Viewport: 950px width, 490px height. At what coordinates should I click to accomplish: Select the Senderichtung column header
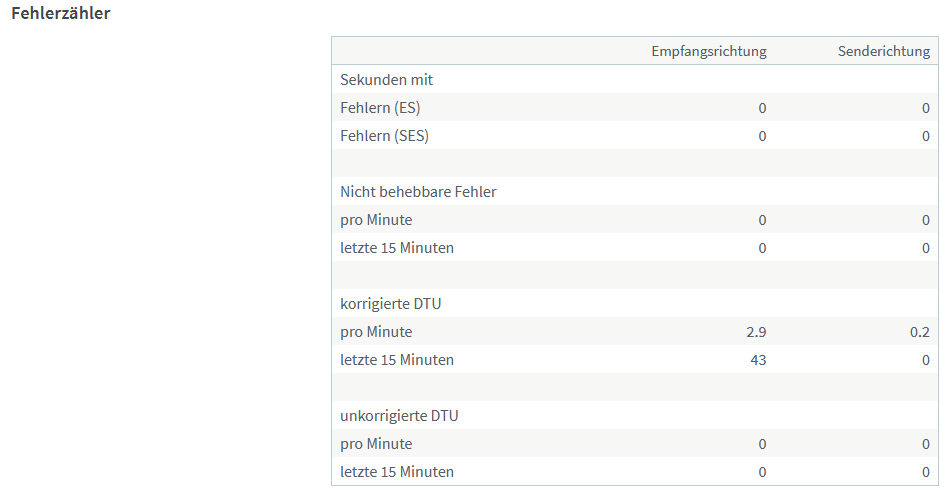(x=884, y=51)
